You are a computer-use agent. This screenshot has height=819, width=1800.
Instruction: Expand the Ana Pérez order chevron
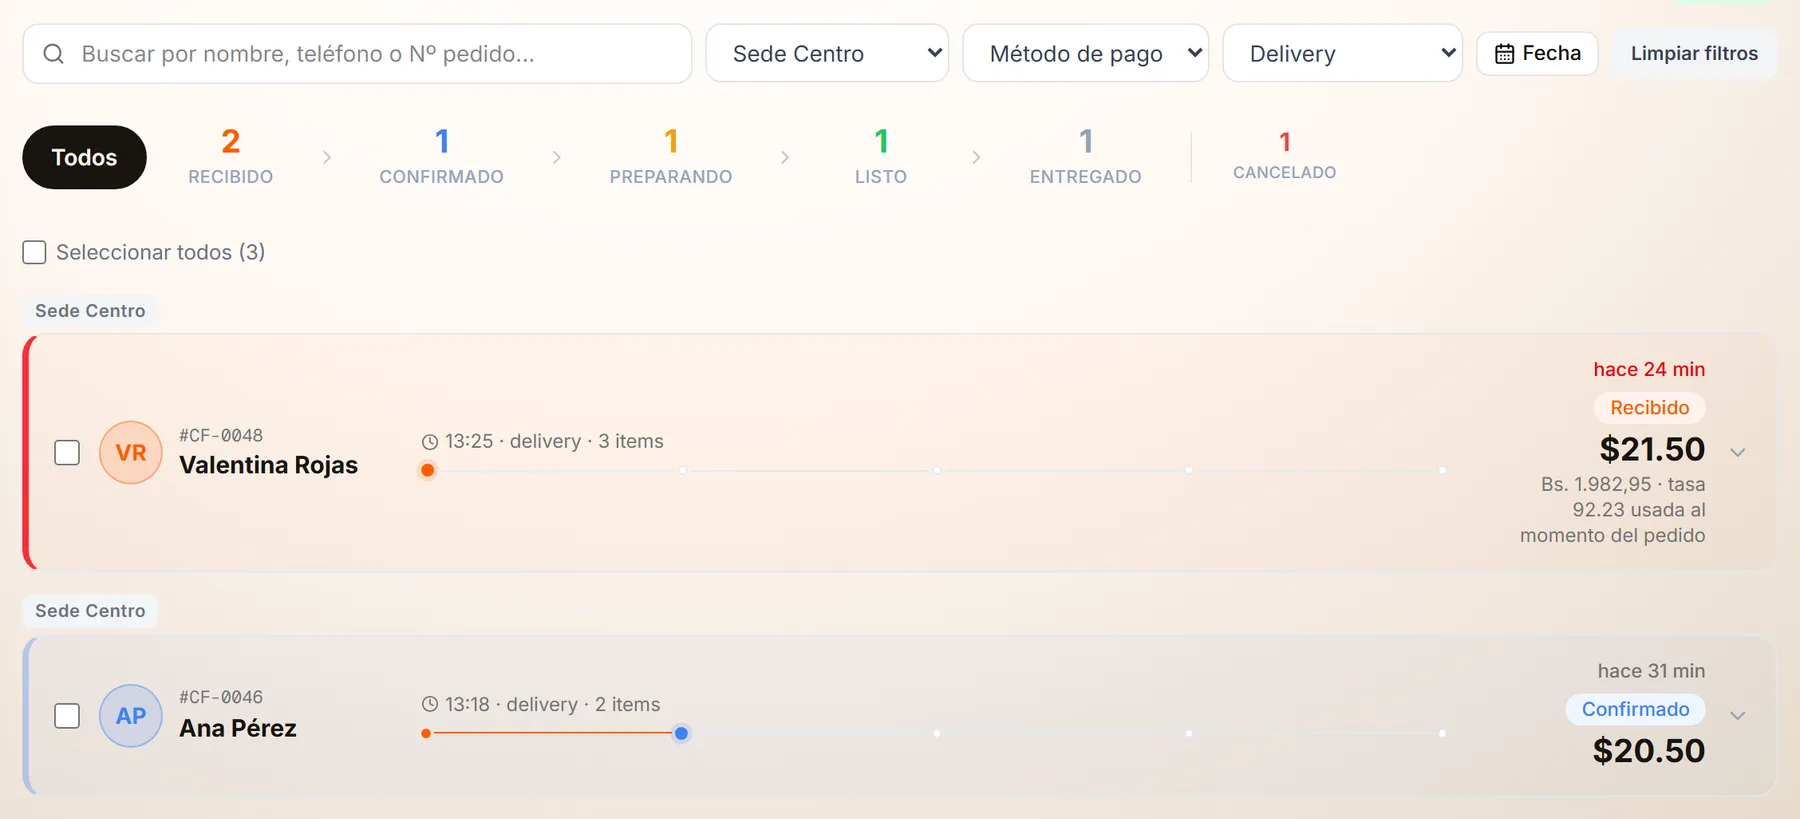(1738, 716)
